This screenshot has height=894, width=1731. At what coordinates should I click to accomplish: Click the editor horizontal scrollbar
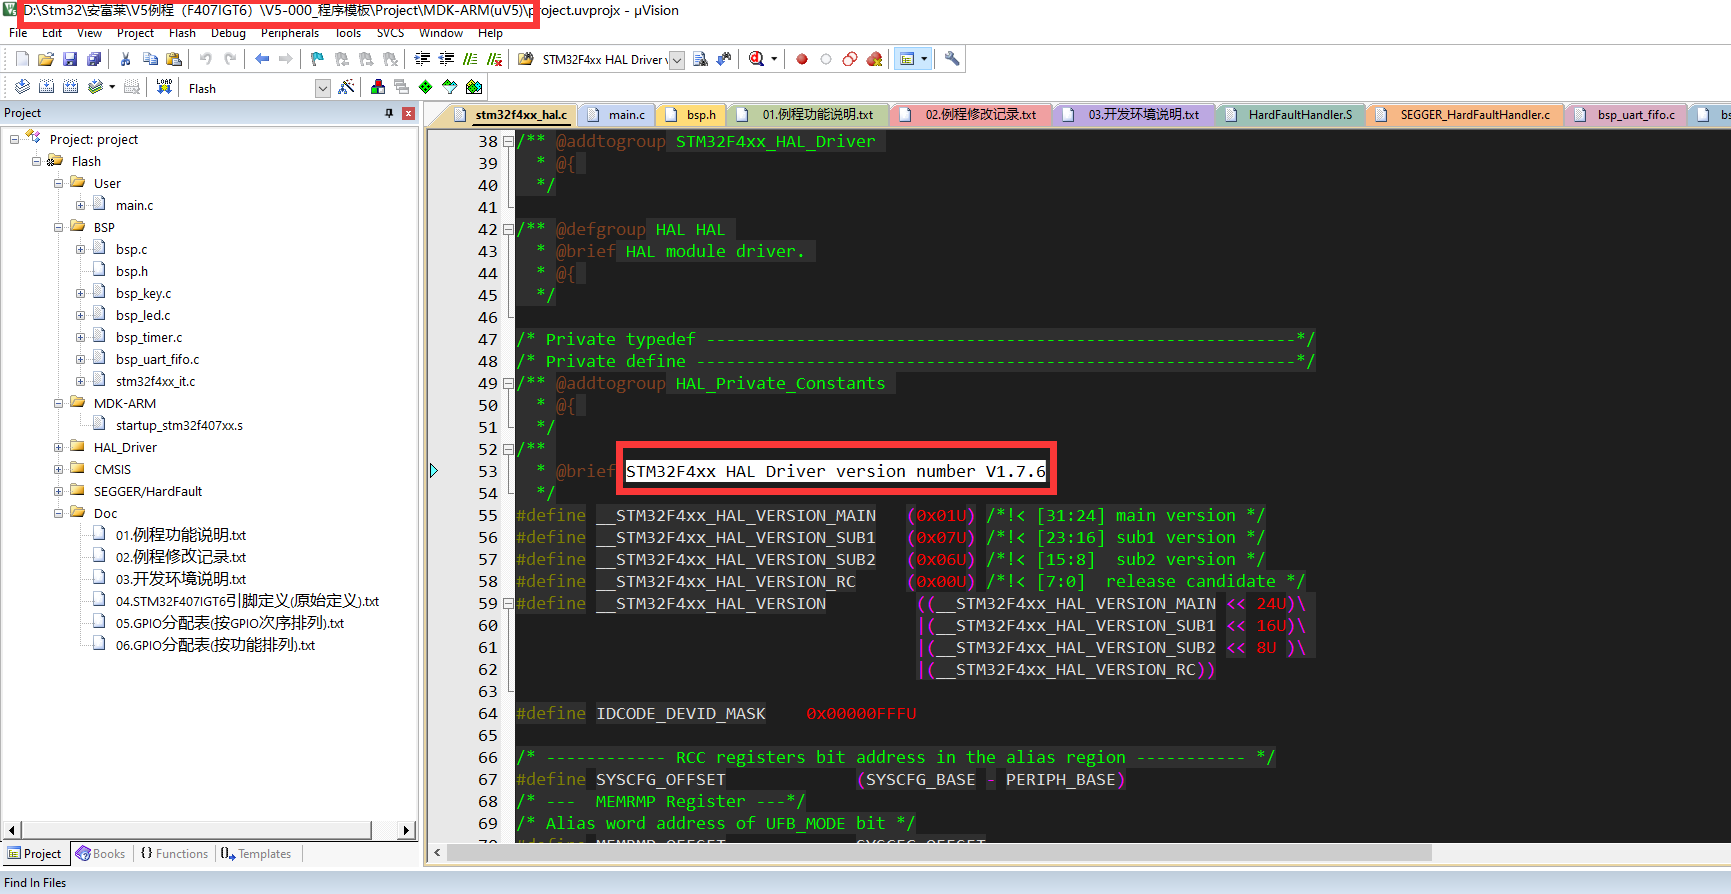pyautogui.click(x=939, y=853)
